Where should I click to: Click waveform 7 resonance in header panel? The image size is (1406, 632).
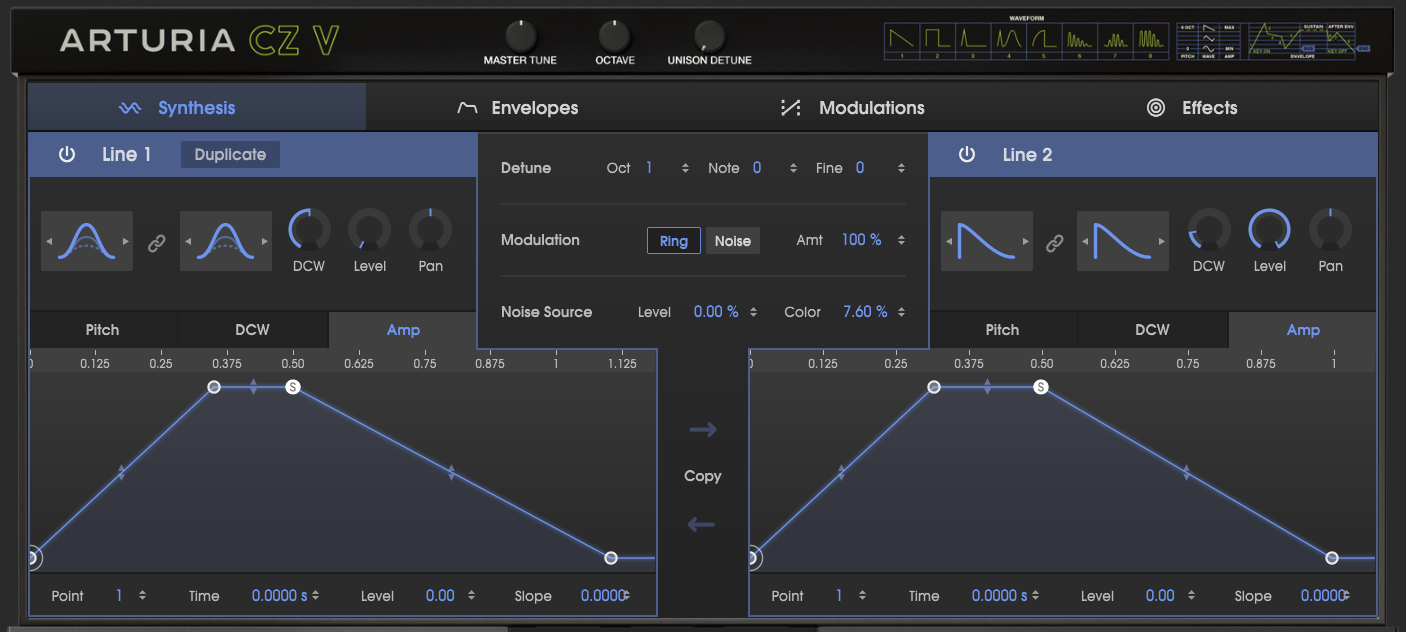[1117, 39]
